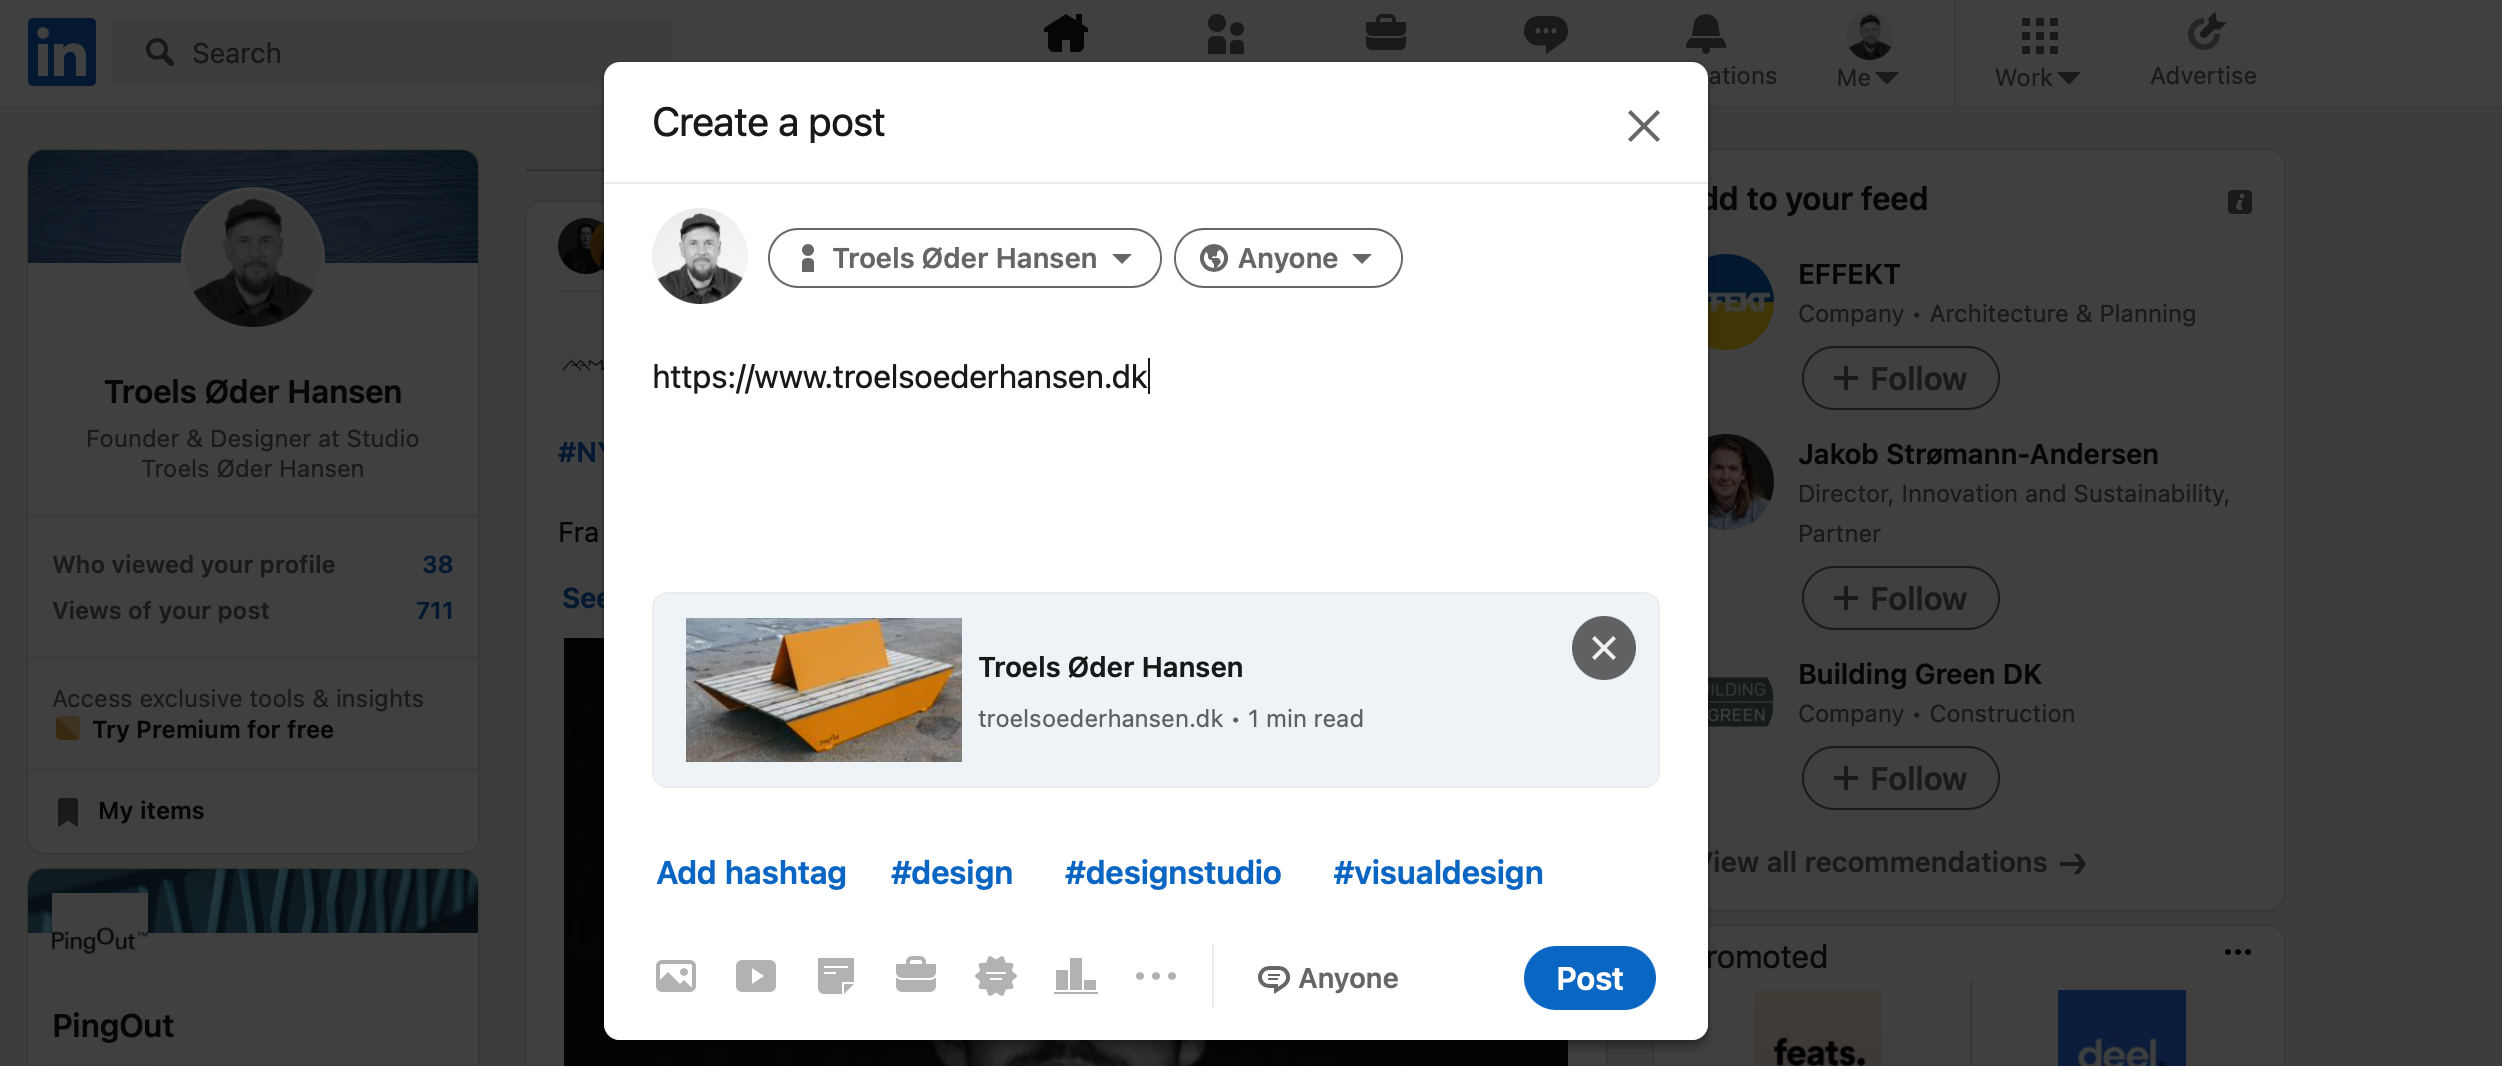Image resolution: width=2502 pixels, height=1066 pixels.
Task: Click the add photo icon
Action: [676, 976]
